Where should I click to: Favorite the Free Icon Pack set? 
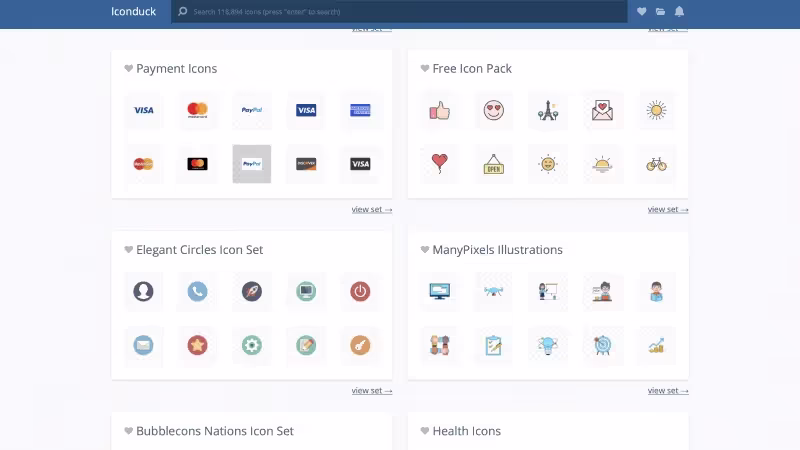425,69
